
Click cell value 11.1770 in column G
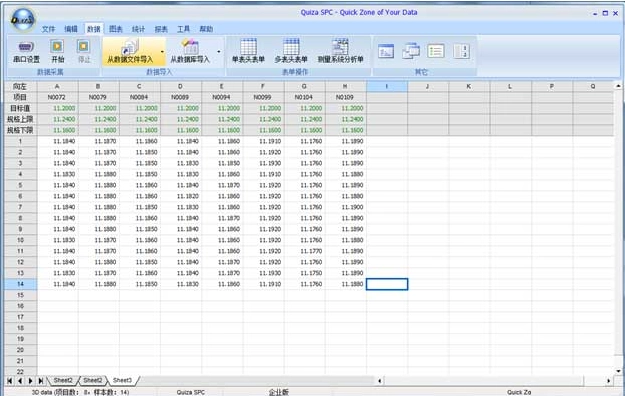[305, 251]
